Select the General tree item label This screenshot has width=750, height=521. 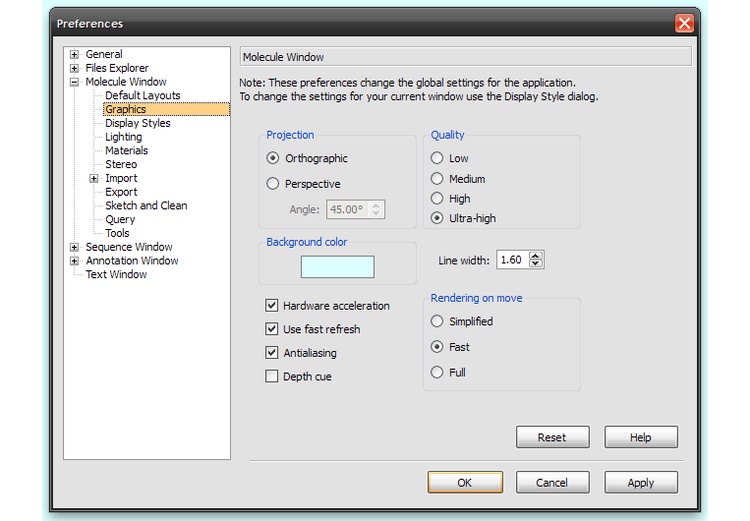104,55
